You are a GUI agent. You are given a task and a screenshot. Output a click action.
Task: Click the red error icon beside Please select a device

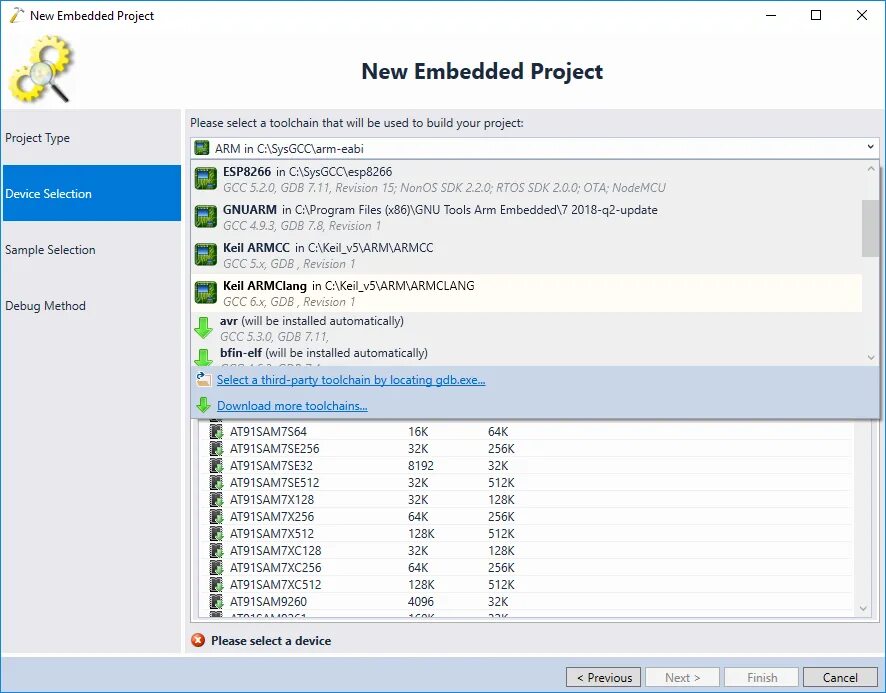click(198, 640)
